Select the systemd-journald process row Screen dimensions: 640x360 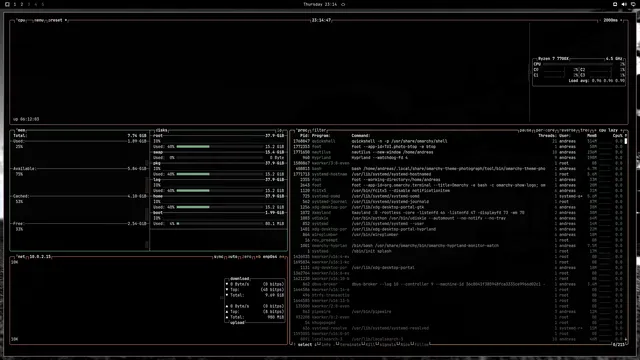tap(457, 202)
